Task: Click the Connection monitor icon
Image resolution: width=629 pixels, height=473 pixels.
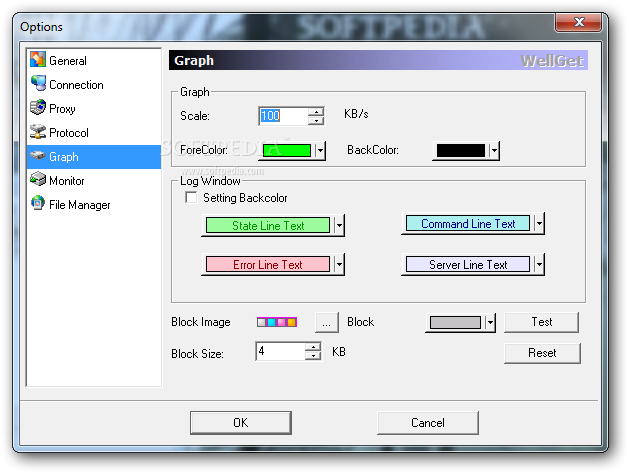Action: 39,83
